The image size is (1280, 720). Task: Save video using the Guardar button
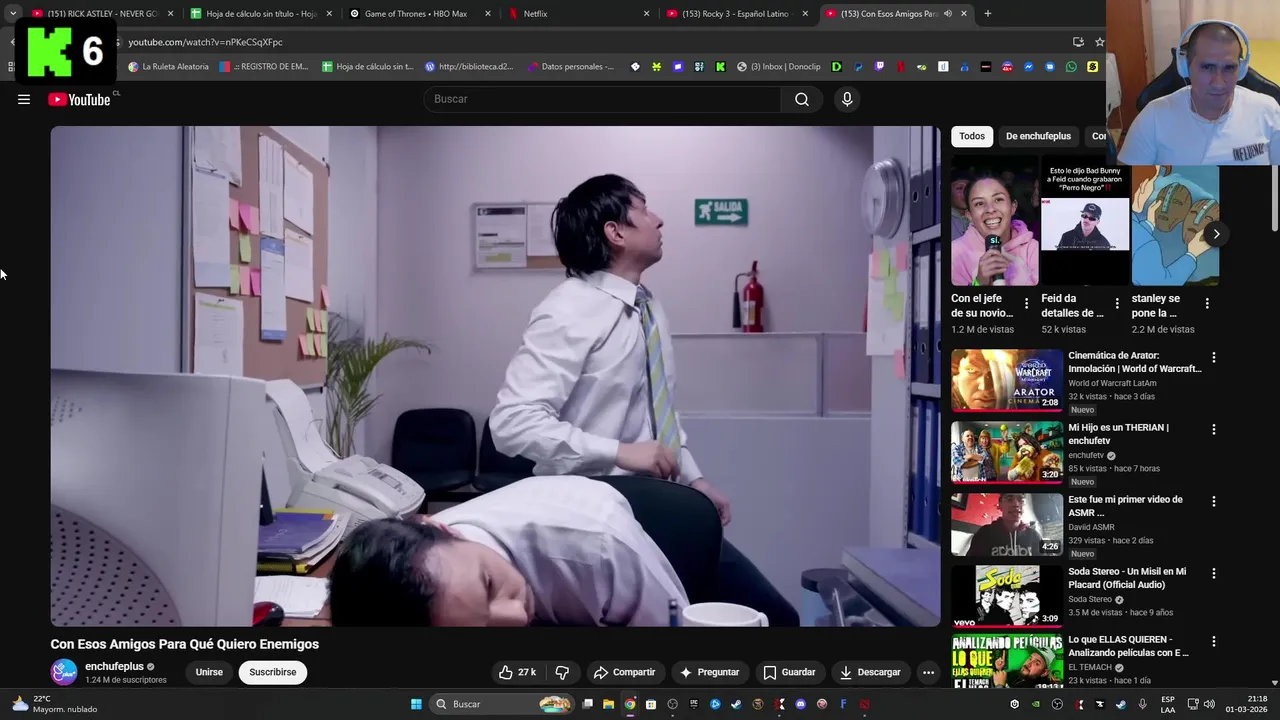click(x=789, y=672)
